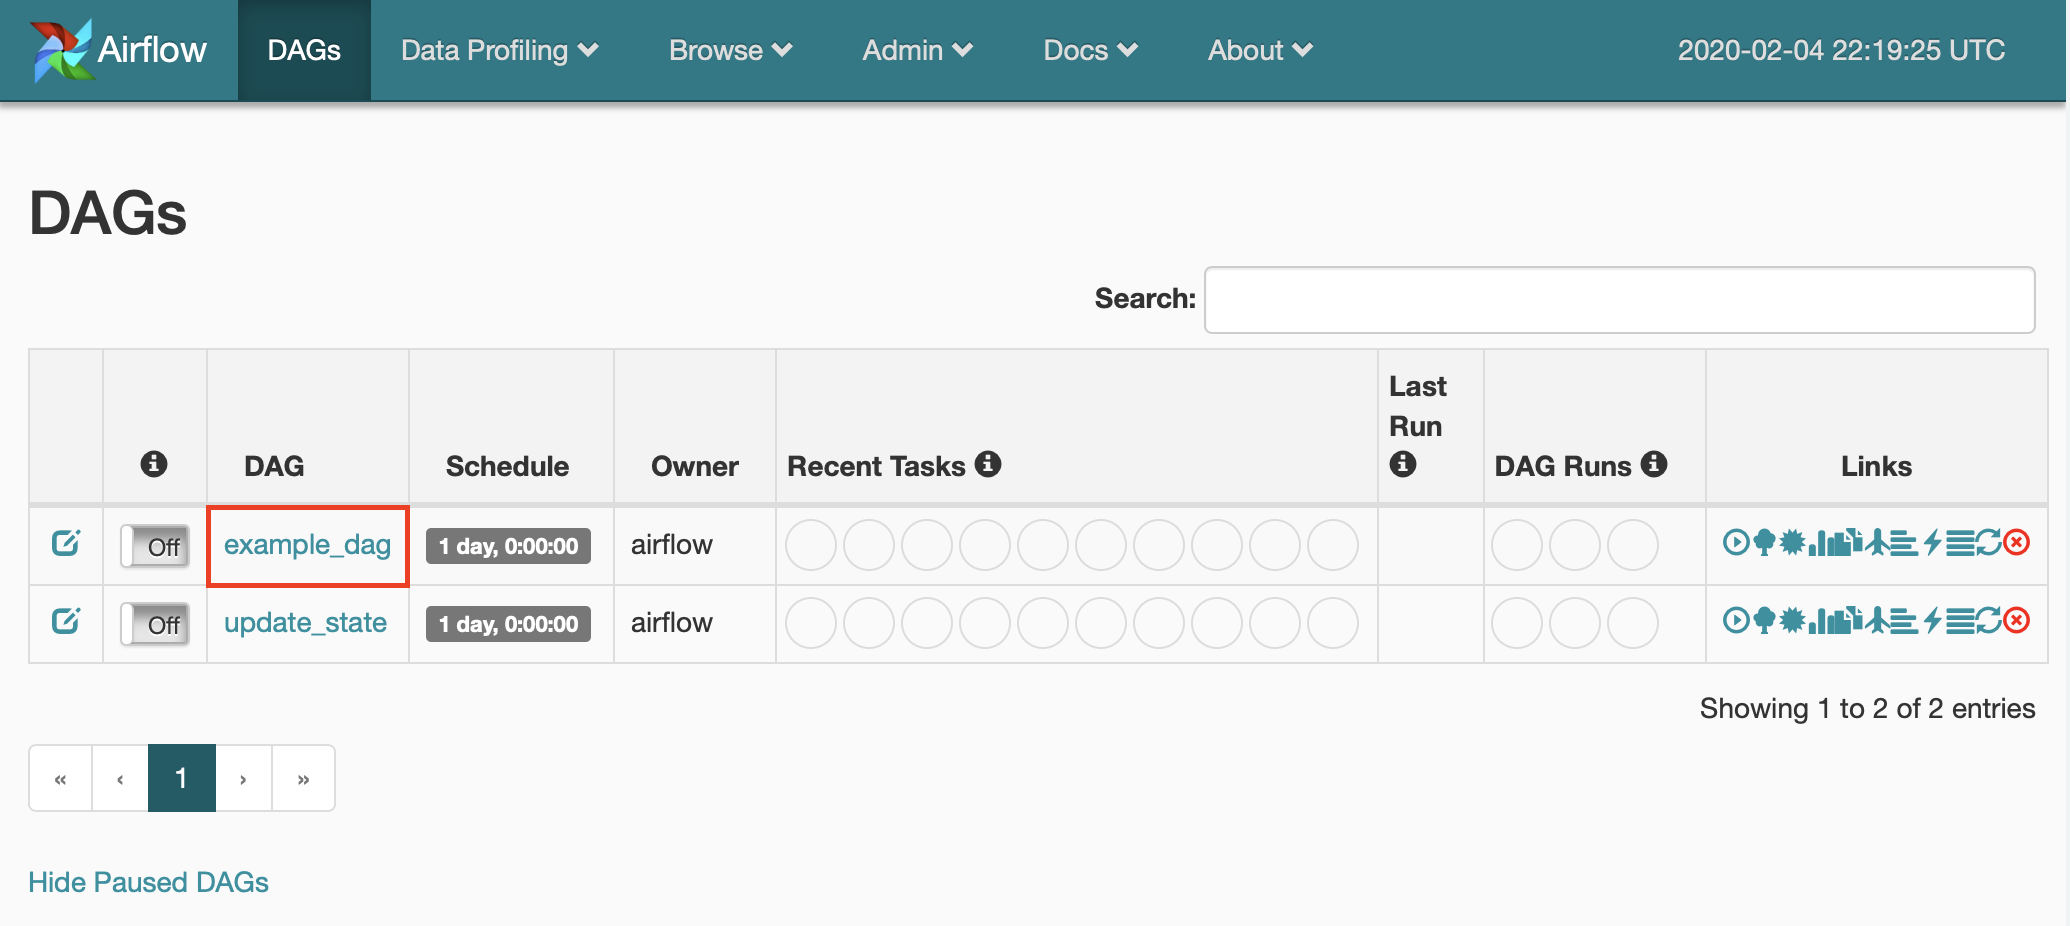Open Tree View for update_state DAG

(1764, 623)
